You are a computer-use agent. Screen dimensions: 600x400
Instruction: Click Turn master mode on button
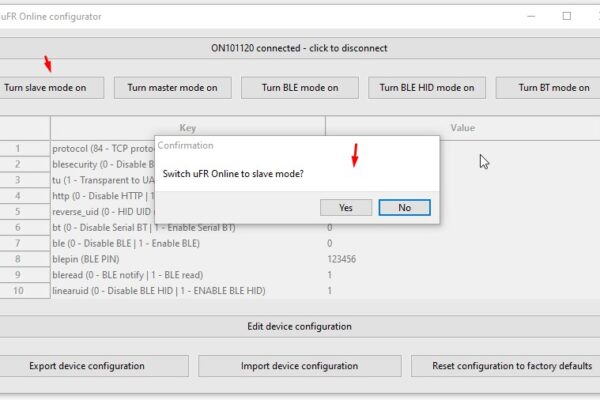tap(173, 88)
